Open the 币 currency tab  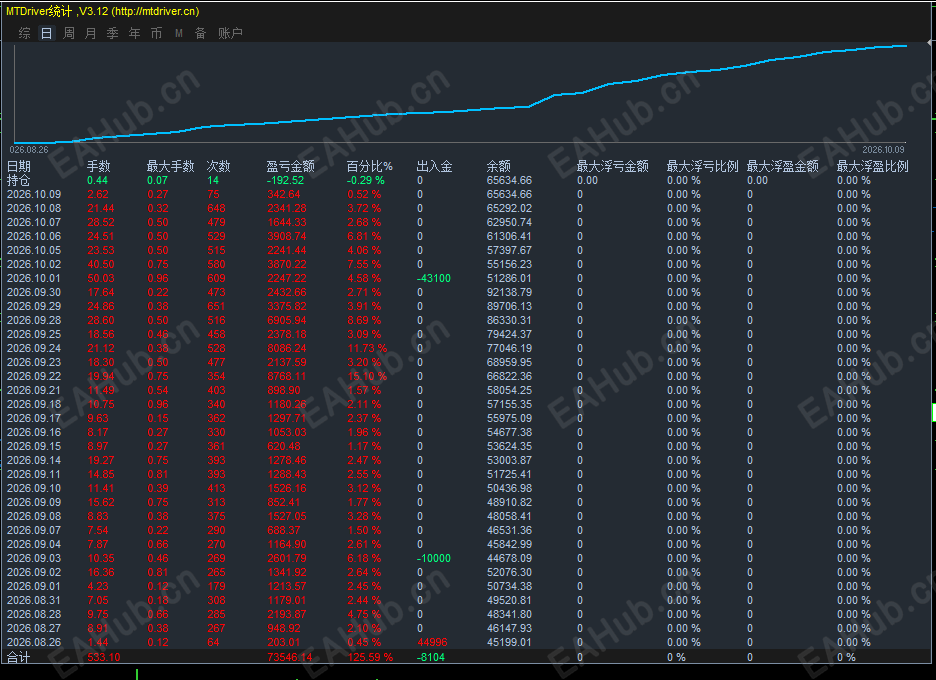coord(156,33)
